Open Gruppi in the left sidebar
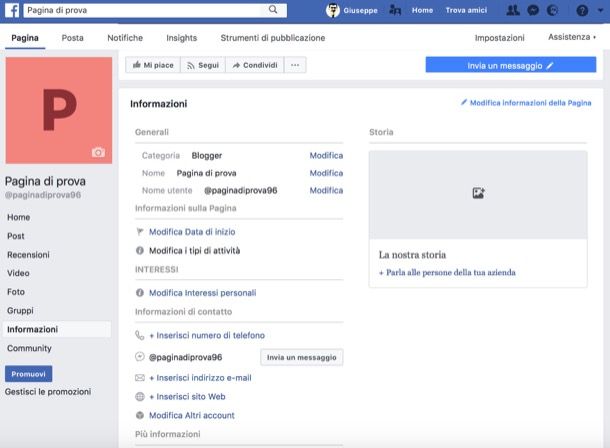The height and width of the screenshot is (448, 610). [20, 311]
